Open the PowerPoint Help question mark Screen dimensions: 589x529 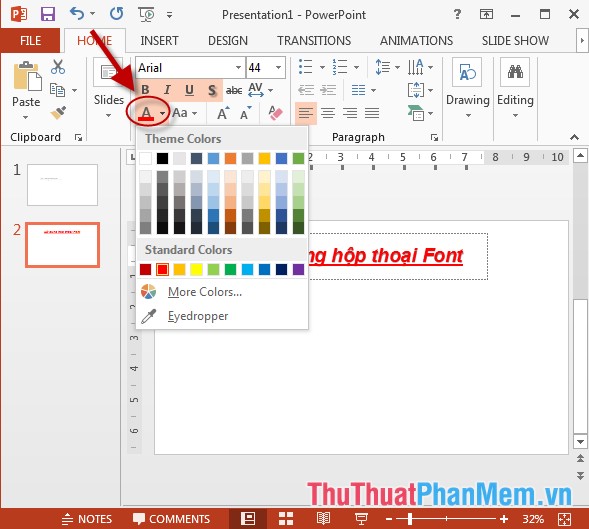(457, 14)
